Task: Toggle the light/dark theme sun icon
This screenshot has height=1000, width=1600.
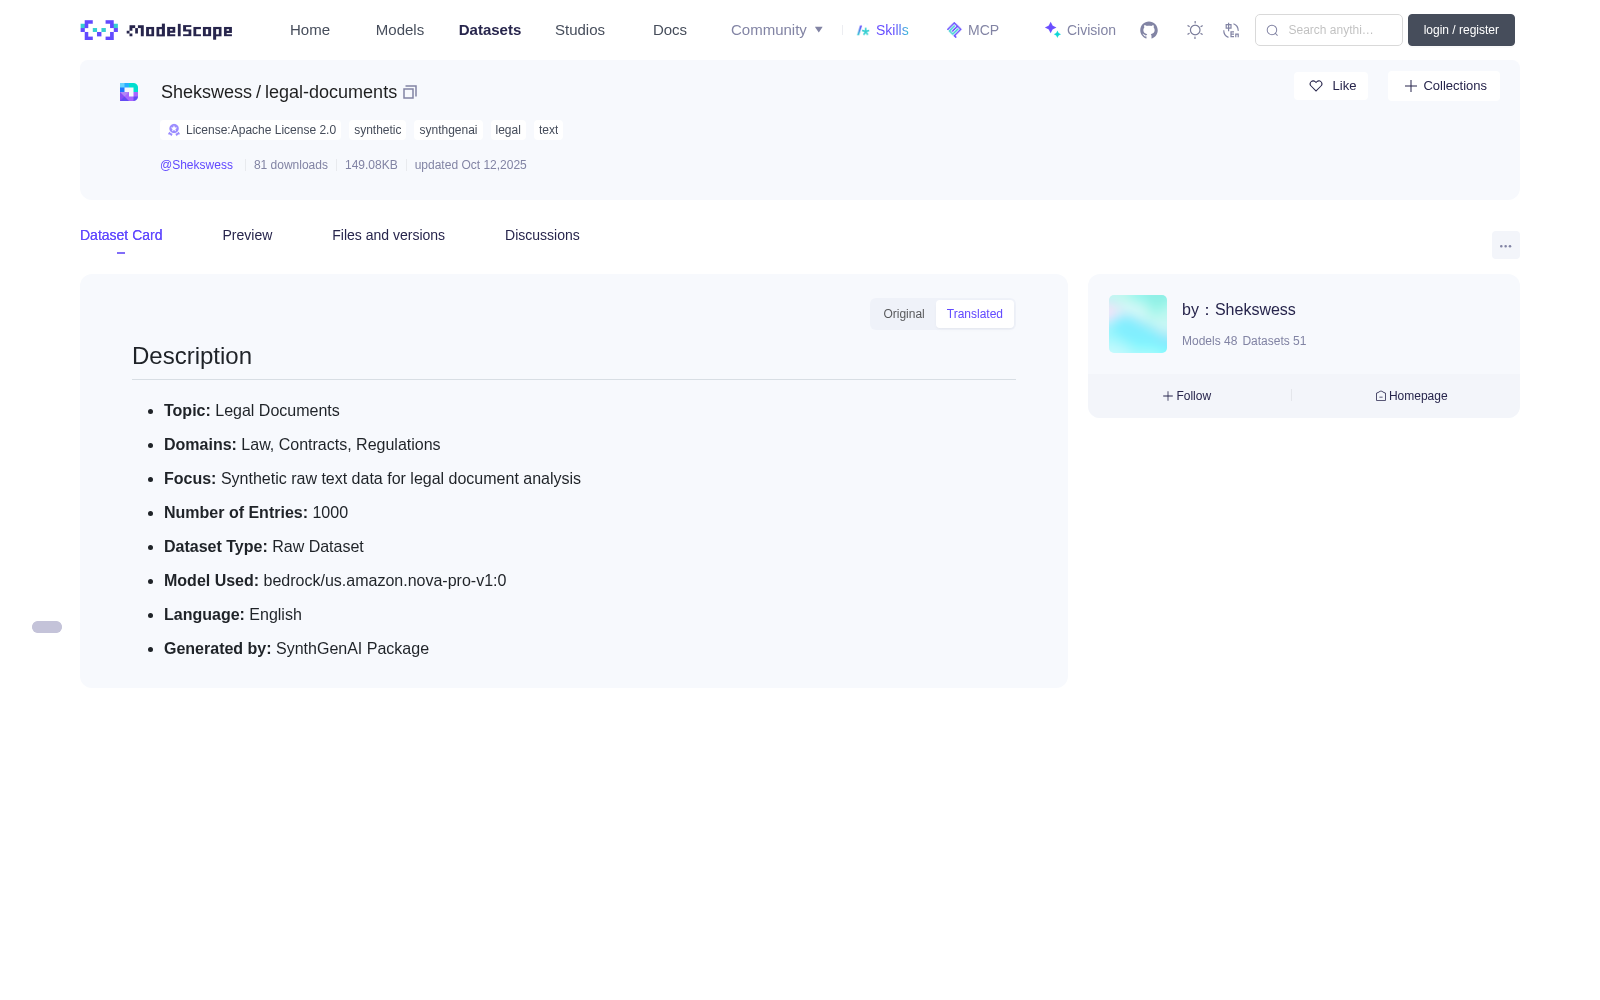Action: click(1195, 30)
